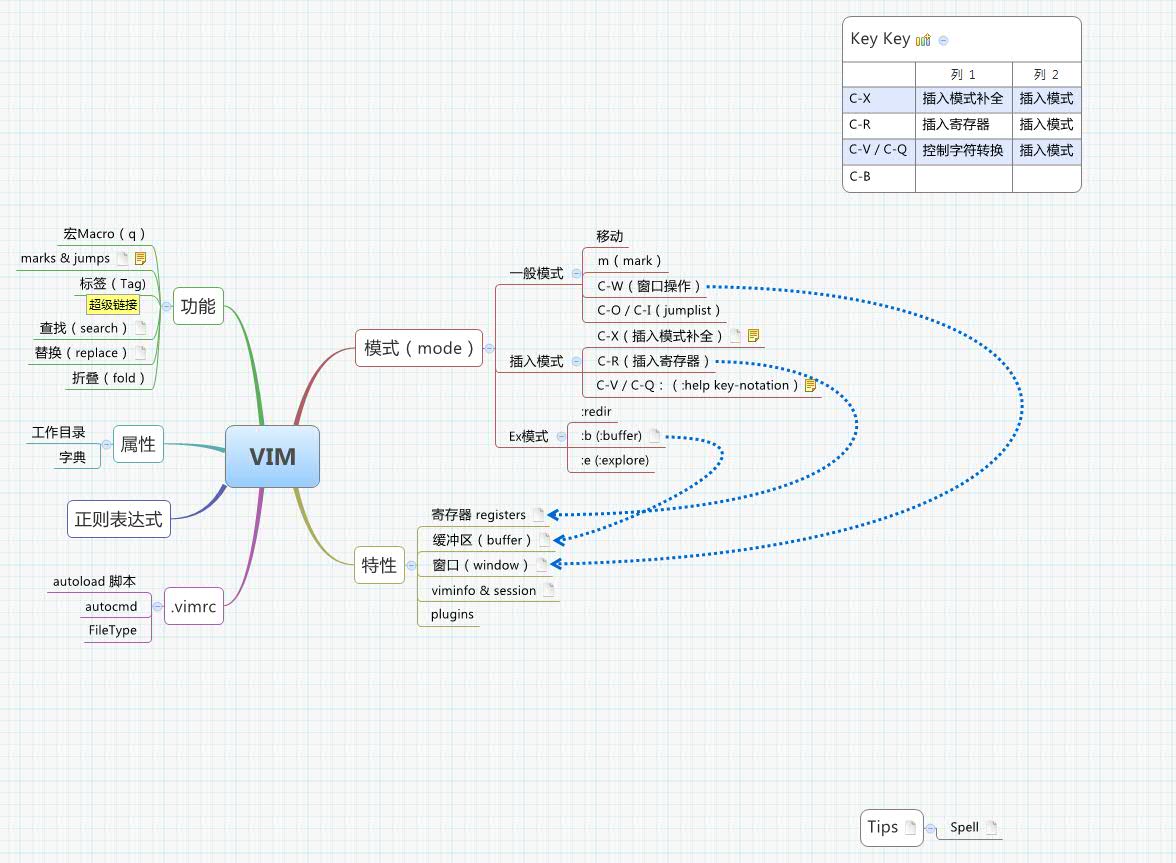Collapse the Ex模式 branch
Screen dimensions: 1176x863
coord(562,436)
